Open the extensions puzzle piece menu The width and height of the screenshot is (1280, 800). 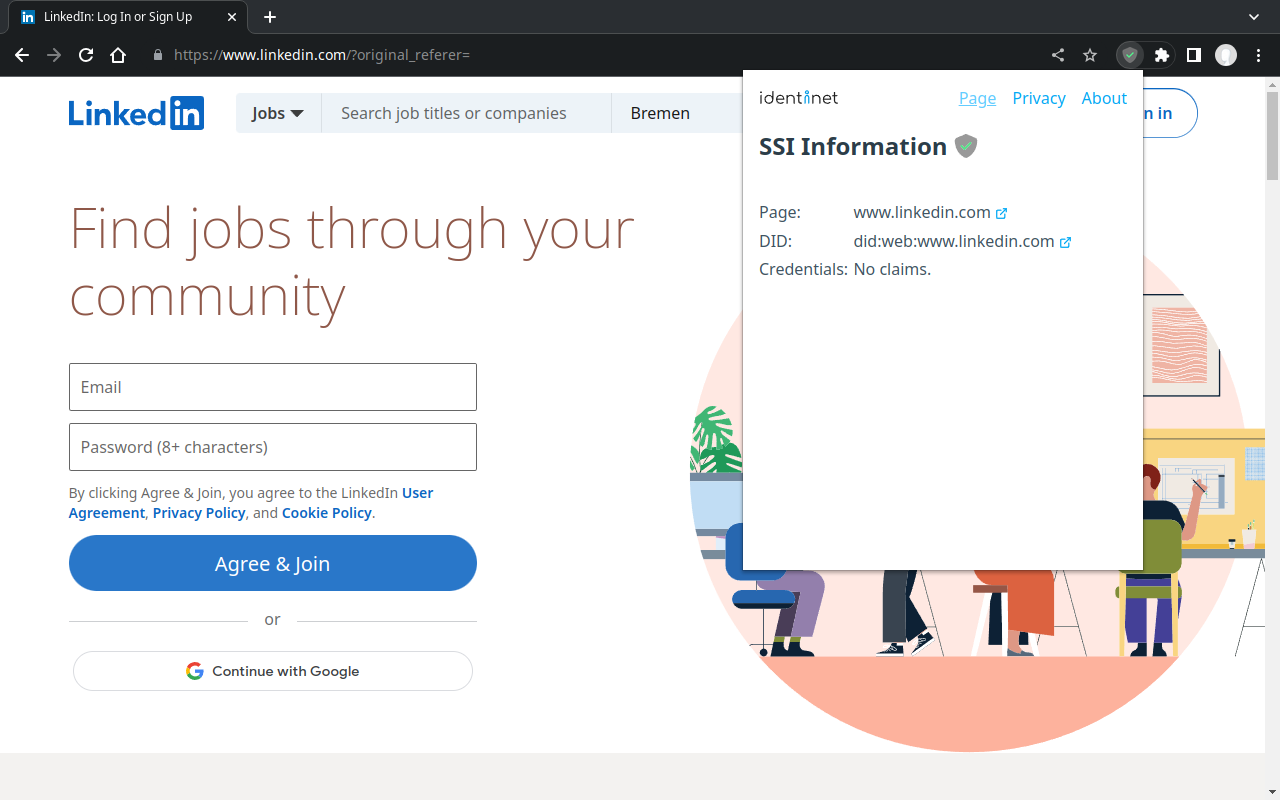[x=1162, y=55]
